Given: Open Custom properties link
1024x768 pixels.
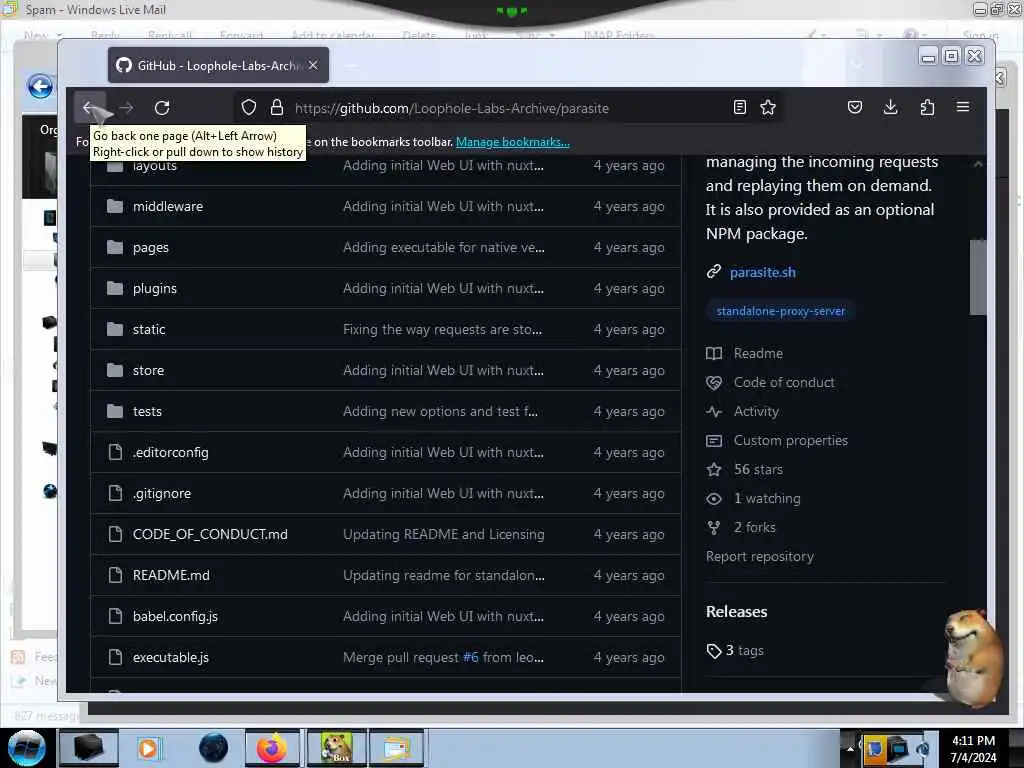Looking at the screenshot, I should pyautogui.click(x=790, y=441).
